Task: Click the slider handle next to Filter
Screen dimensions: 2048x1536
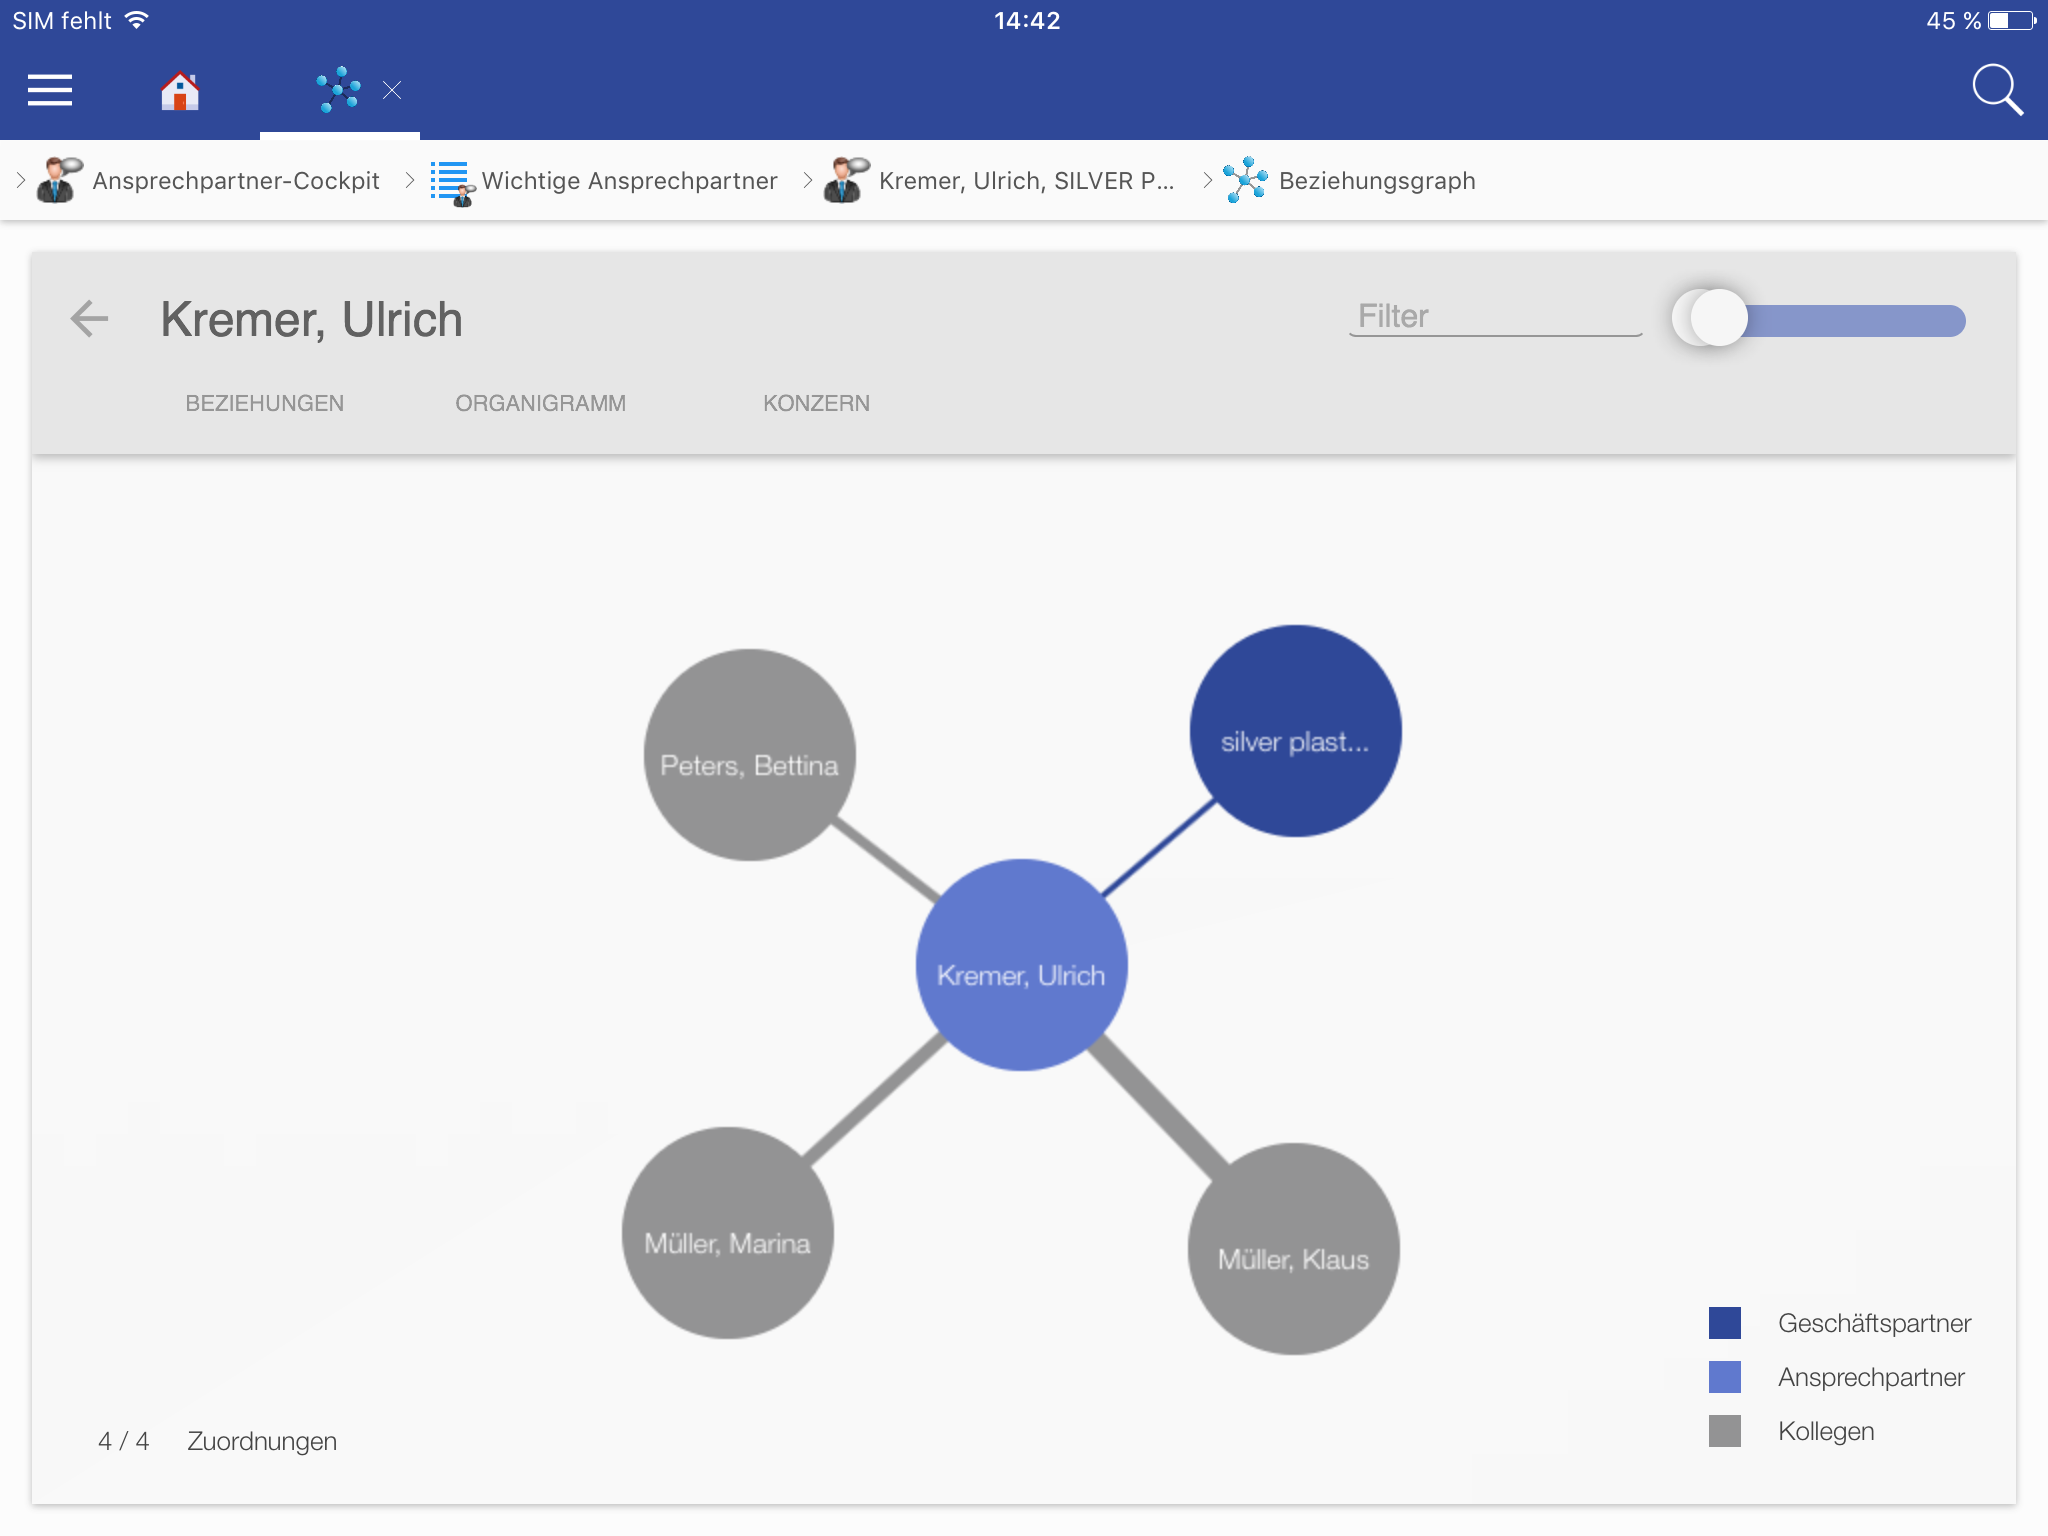Action: (x=1717, y=319)
